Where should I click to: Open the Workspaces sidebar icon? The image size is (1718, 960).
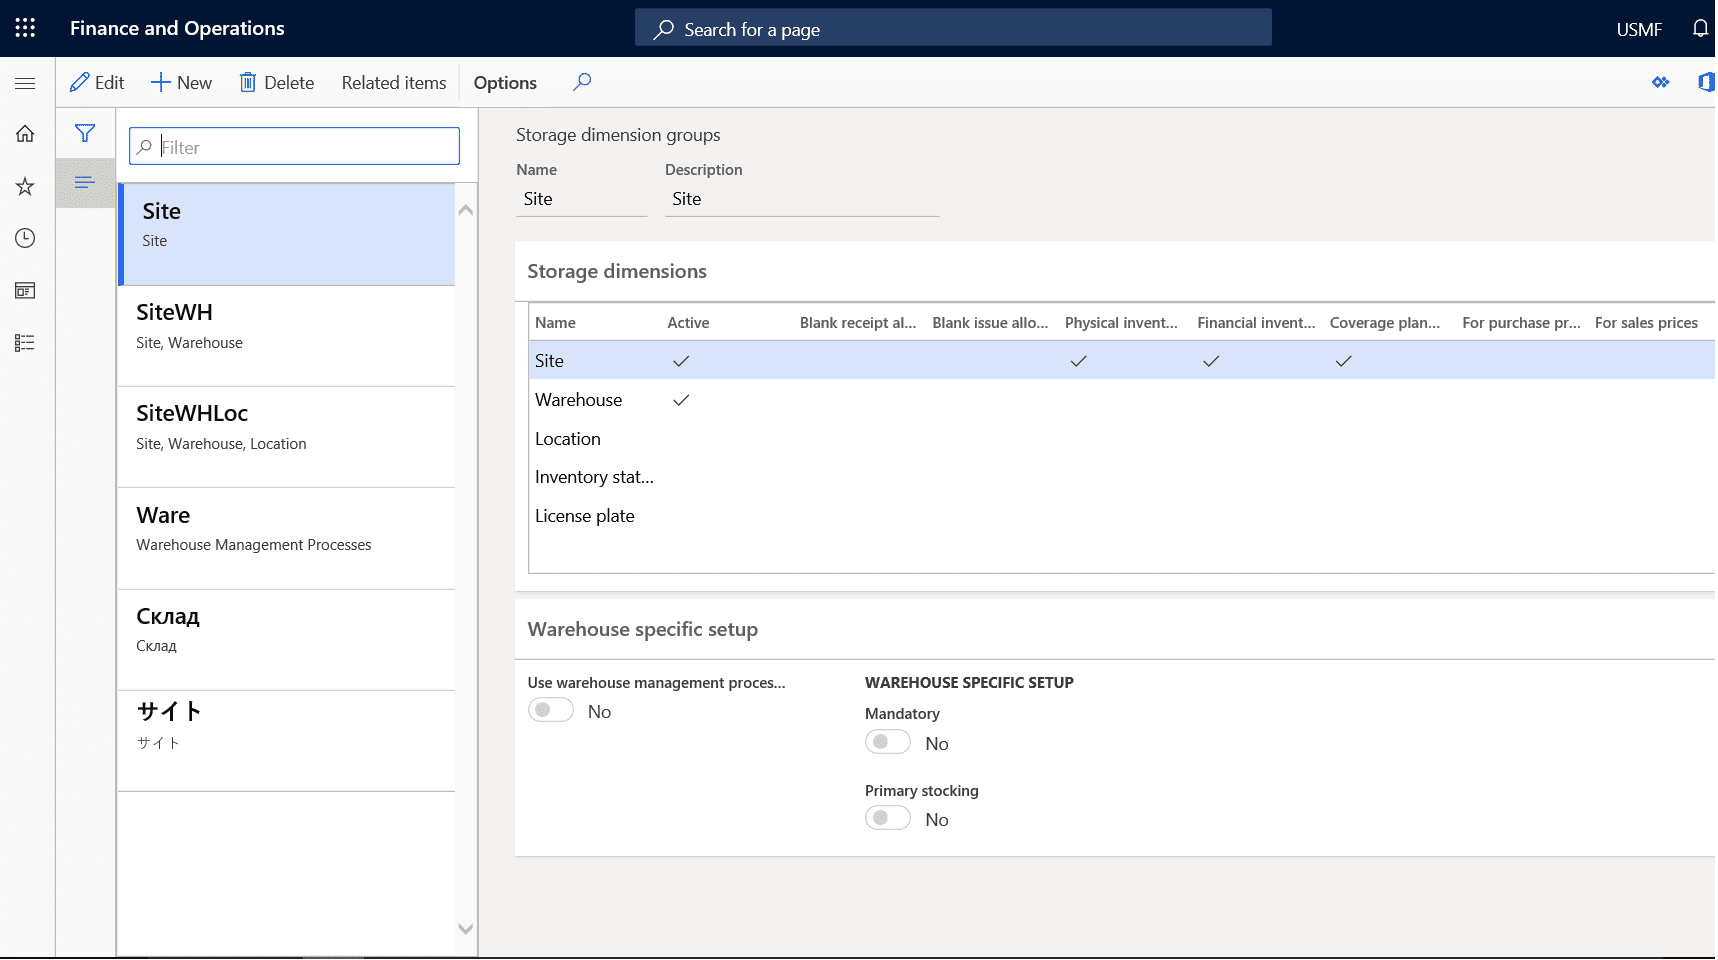25,290
